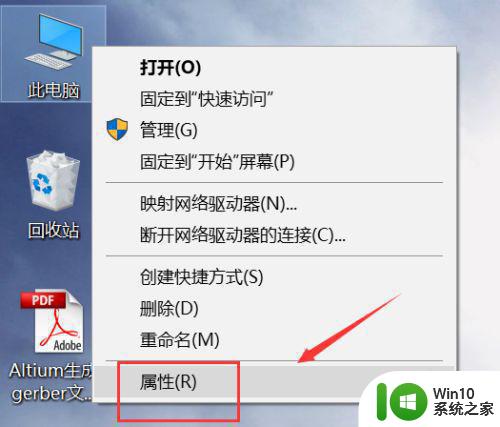Click the Altium生成 gerber file name label
The image size is (500, 427).
coord(51,382)
